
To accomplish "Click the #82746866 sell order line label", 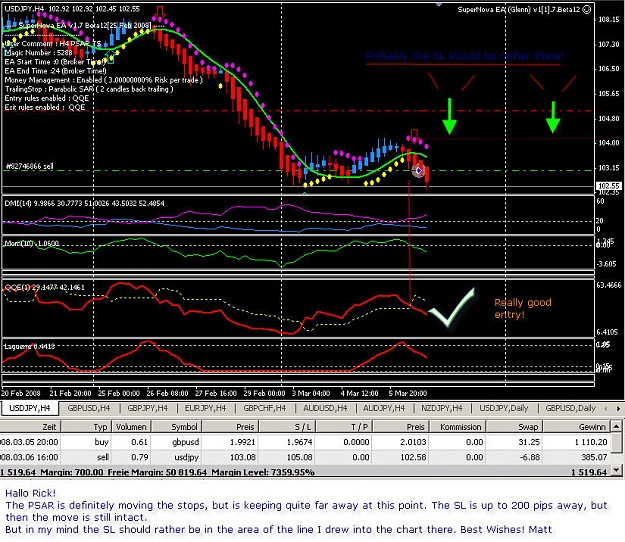I will point(29,166).
